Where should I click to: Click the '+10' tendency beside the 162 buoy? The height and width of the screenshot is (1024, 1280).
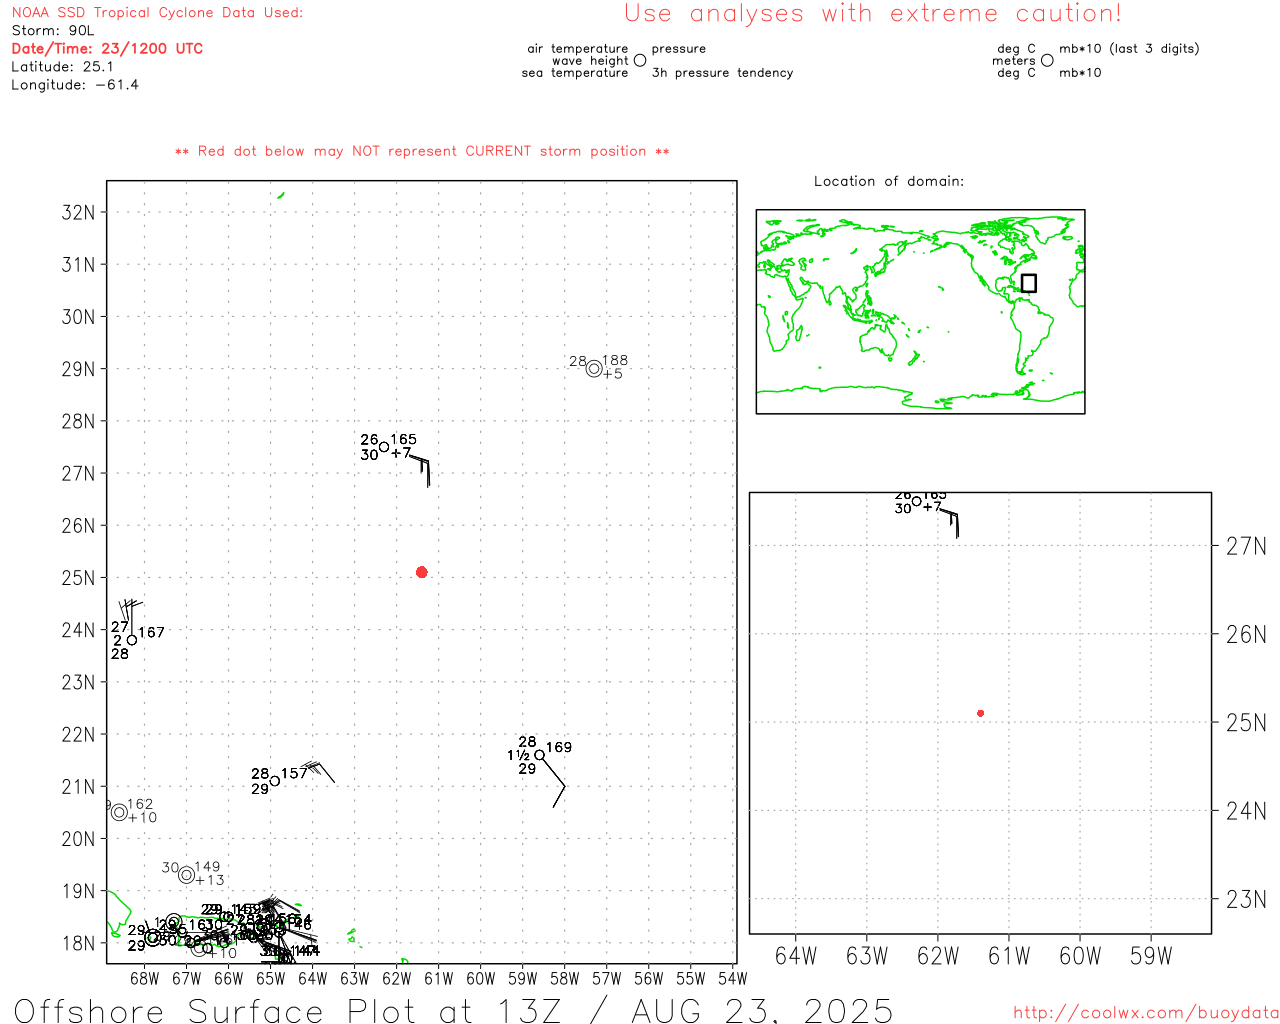pos(143,818)
